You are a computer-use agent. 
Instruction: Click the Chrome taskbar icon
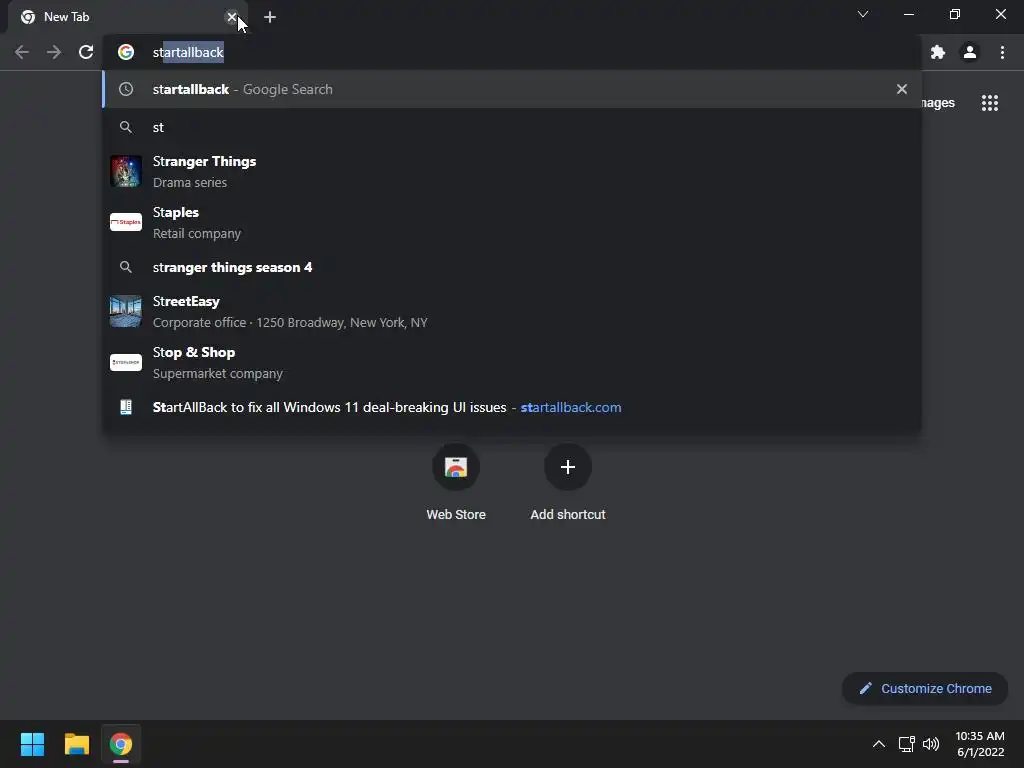(x=121, y=744)
